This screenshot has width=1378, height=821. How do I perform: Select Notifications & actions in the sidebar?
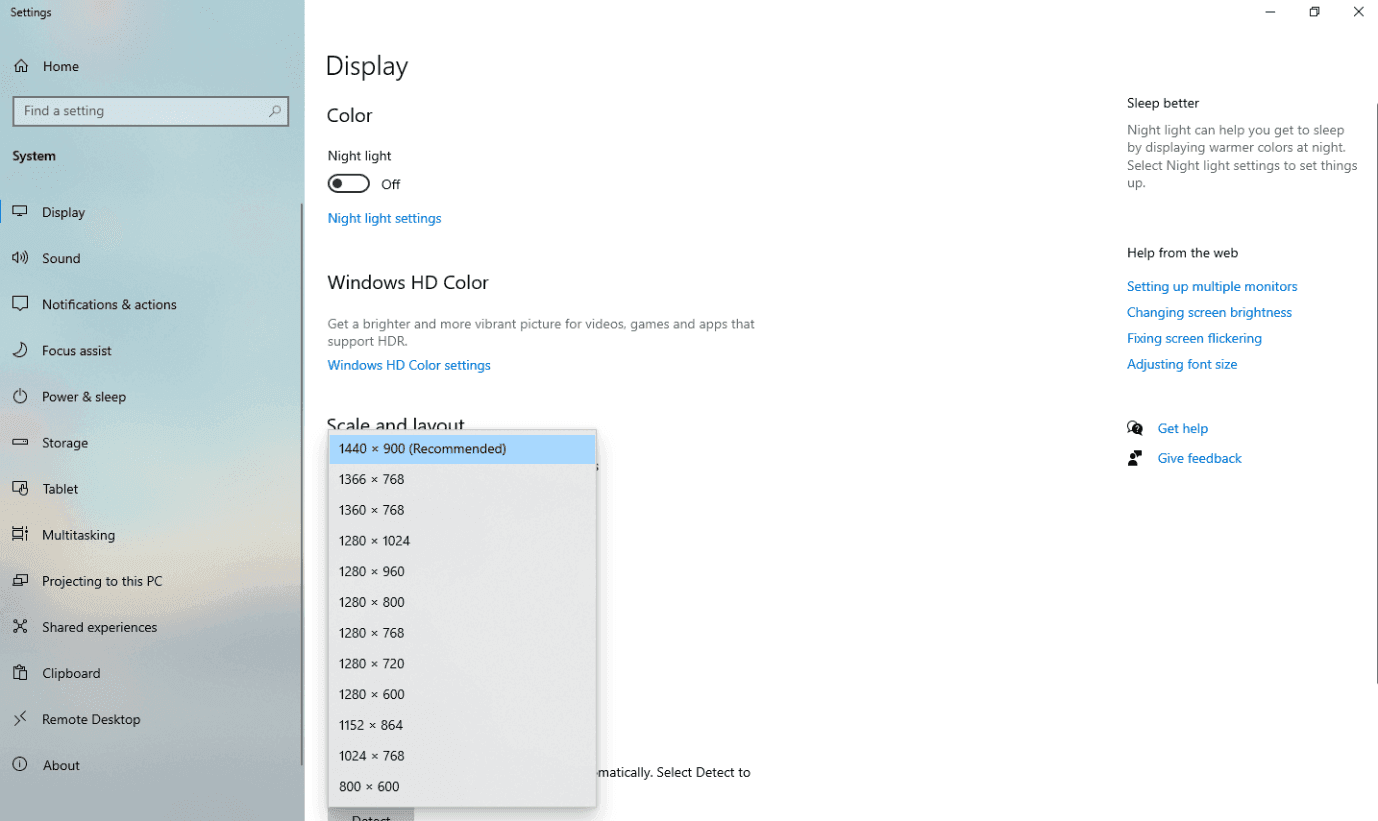(x=109, y=304)
